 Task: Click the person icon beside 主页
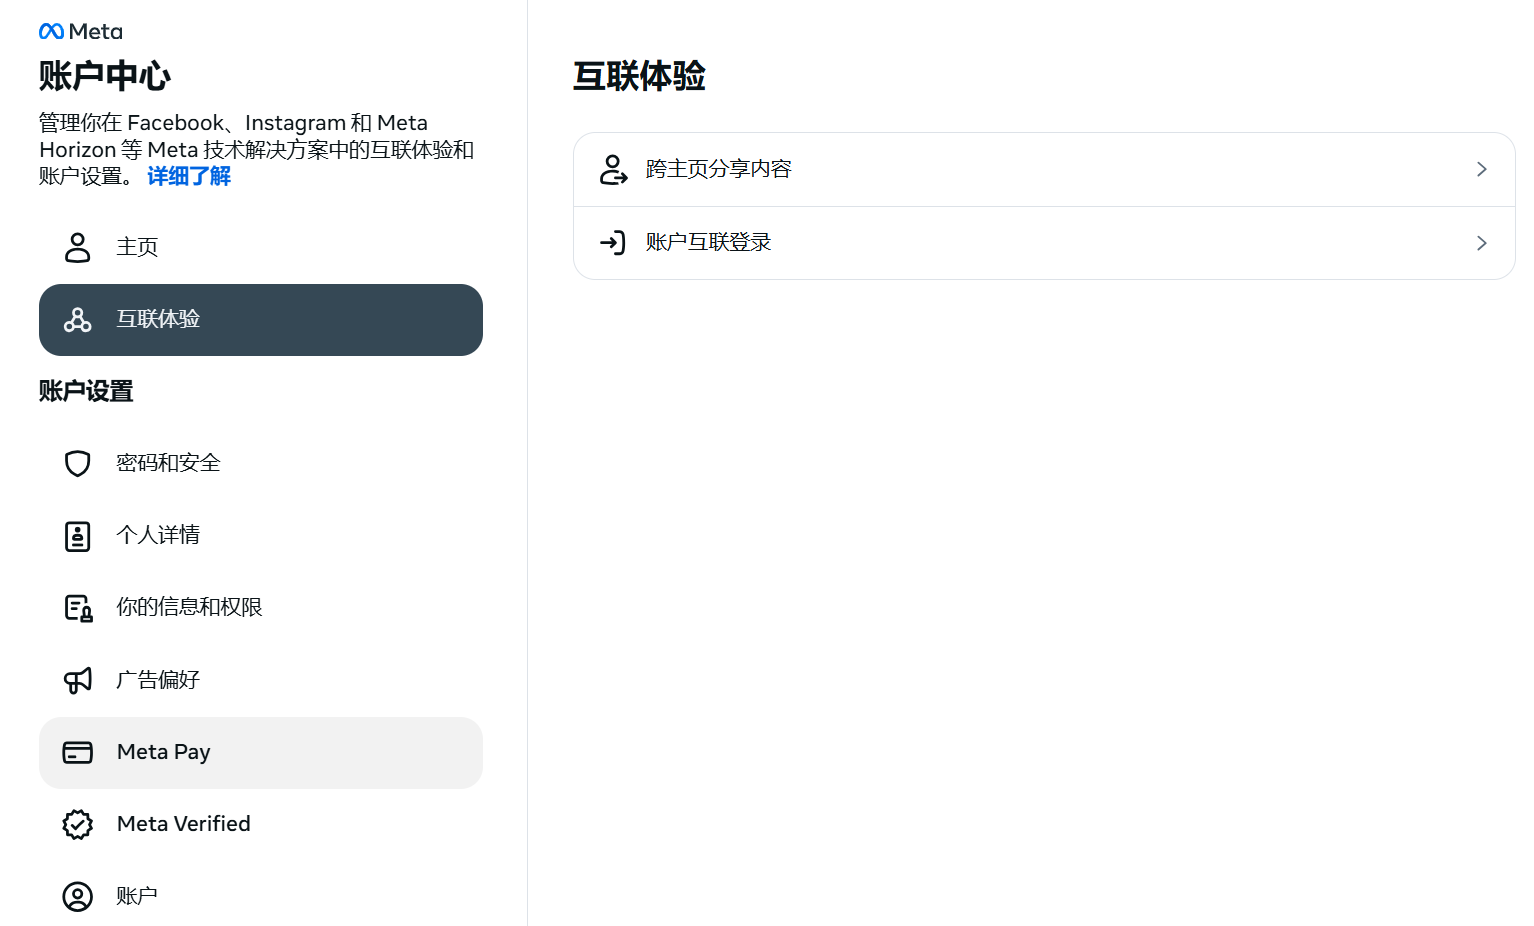tap(77, 247)
